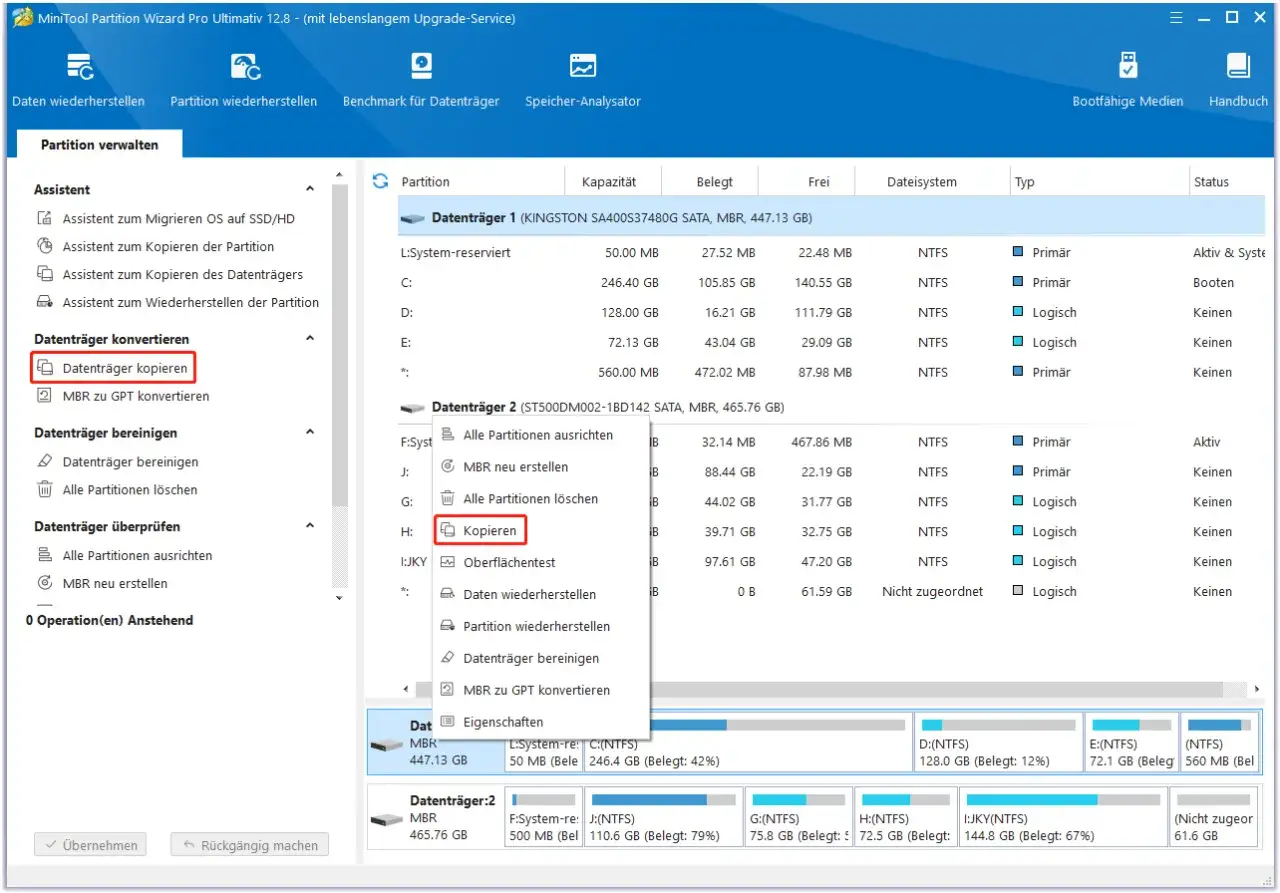Open the hamburger menu in title bar
This screenshot has height=893, width=1280.
[1176, 17]
